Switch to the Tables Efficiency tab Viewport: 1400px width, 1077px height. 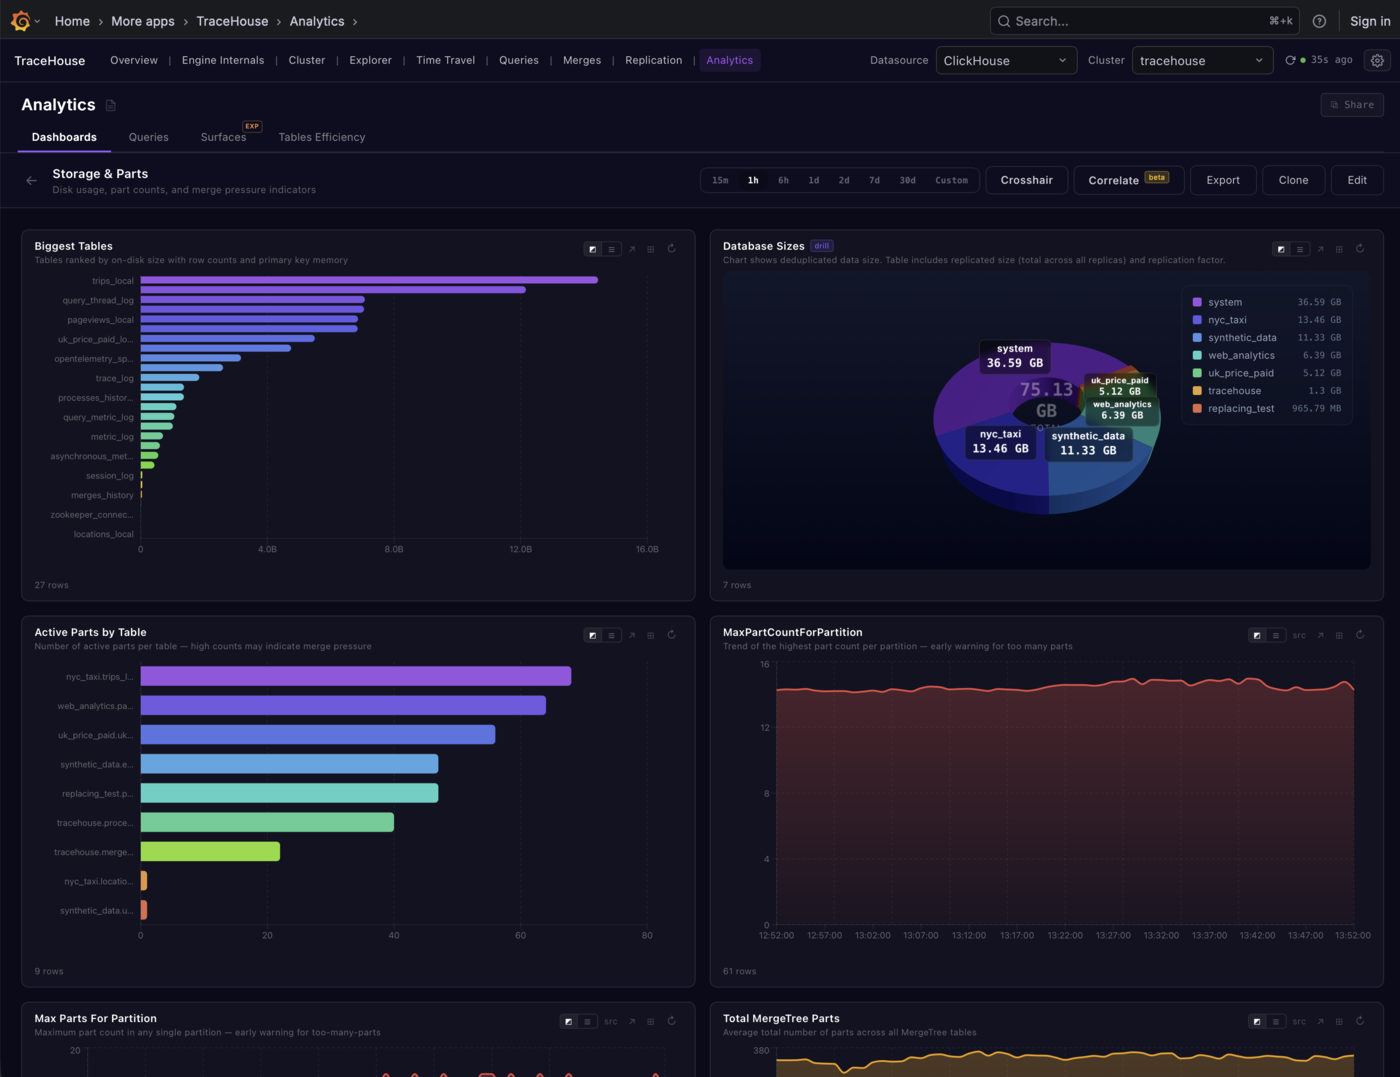[x=322, y=137]
